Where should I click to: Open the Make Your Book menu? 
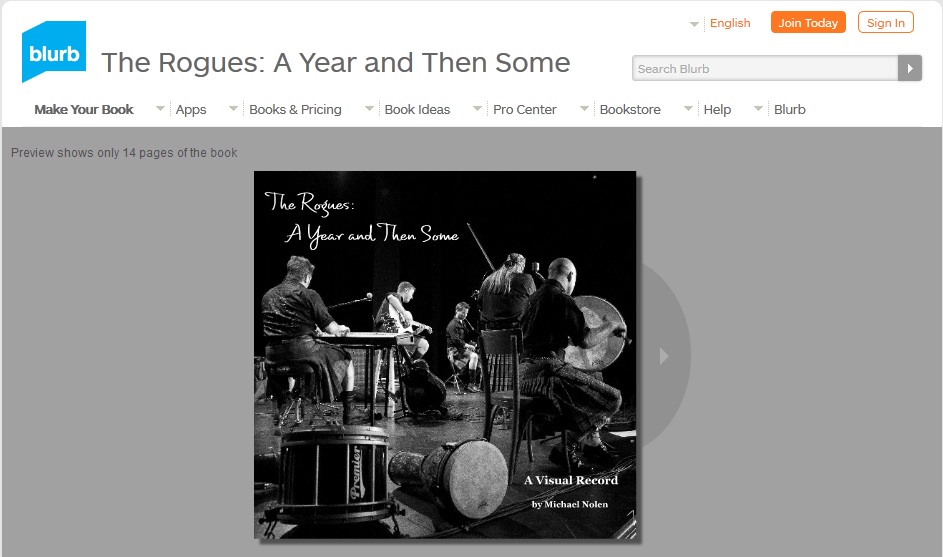pos(84,109)
